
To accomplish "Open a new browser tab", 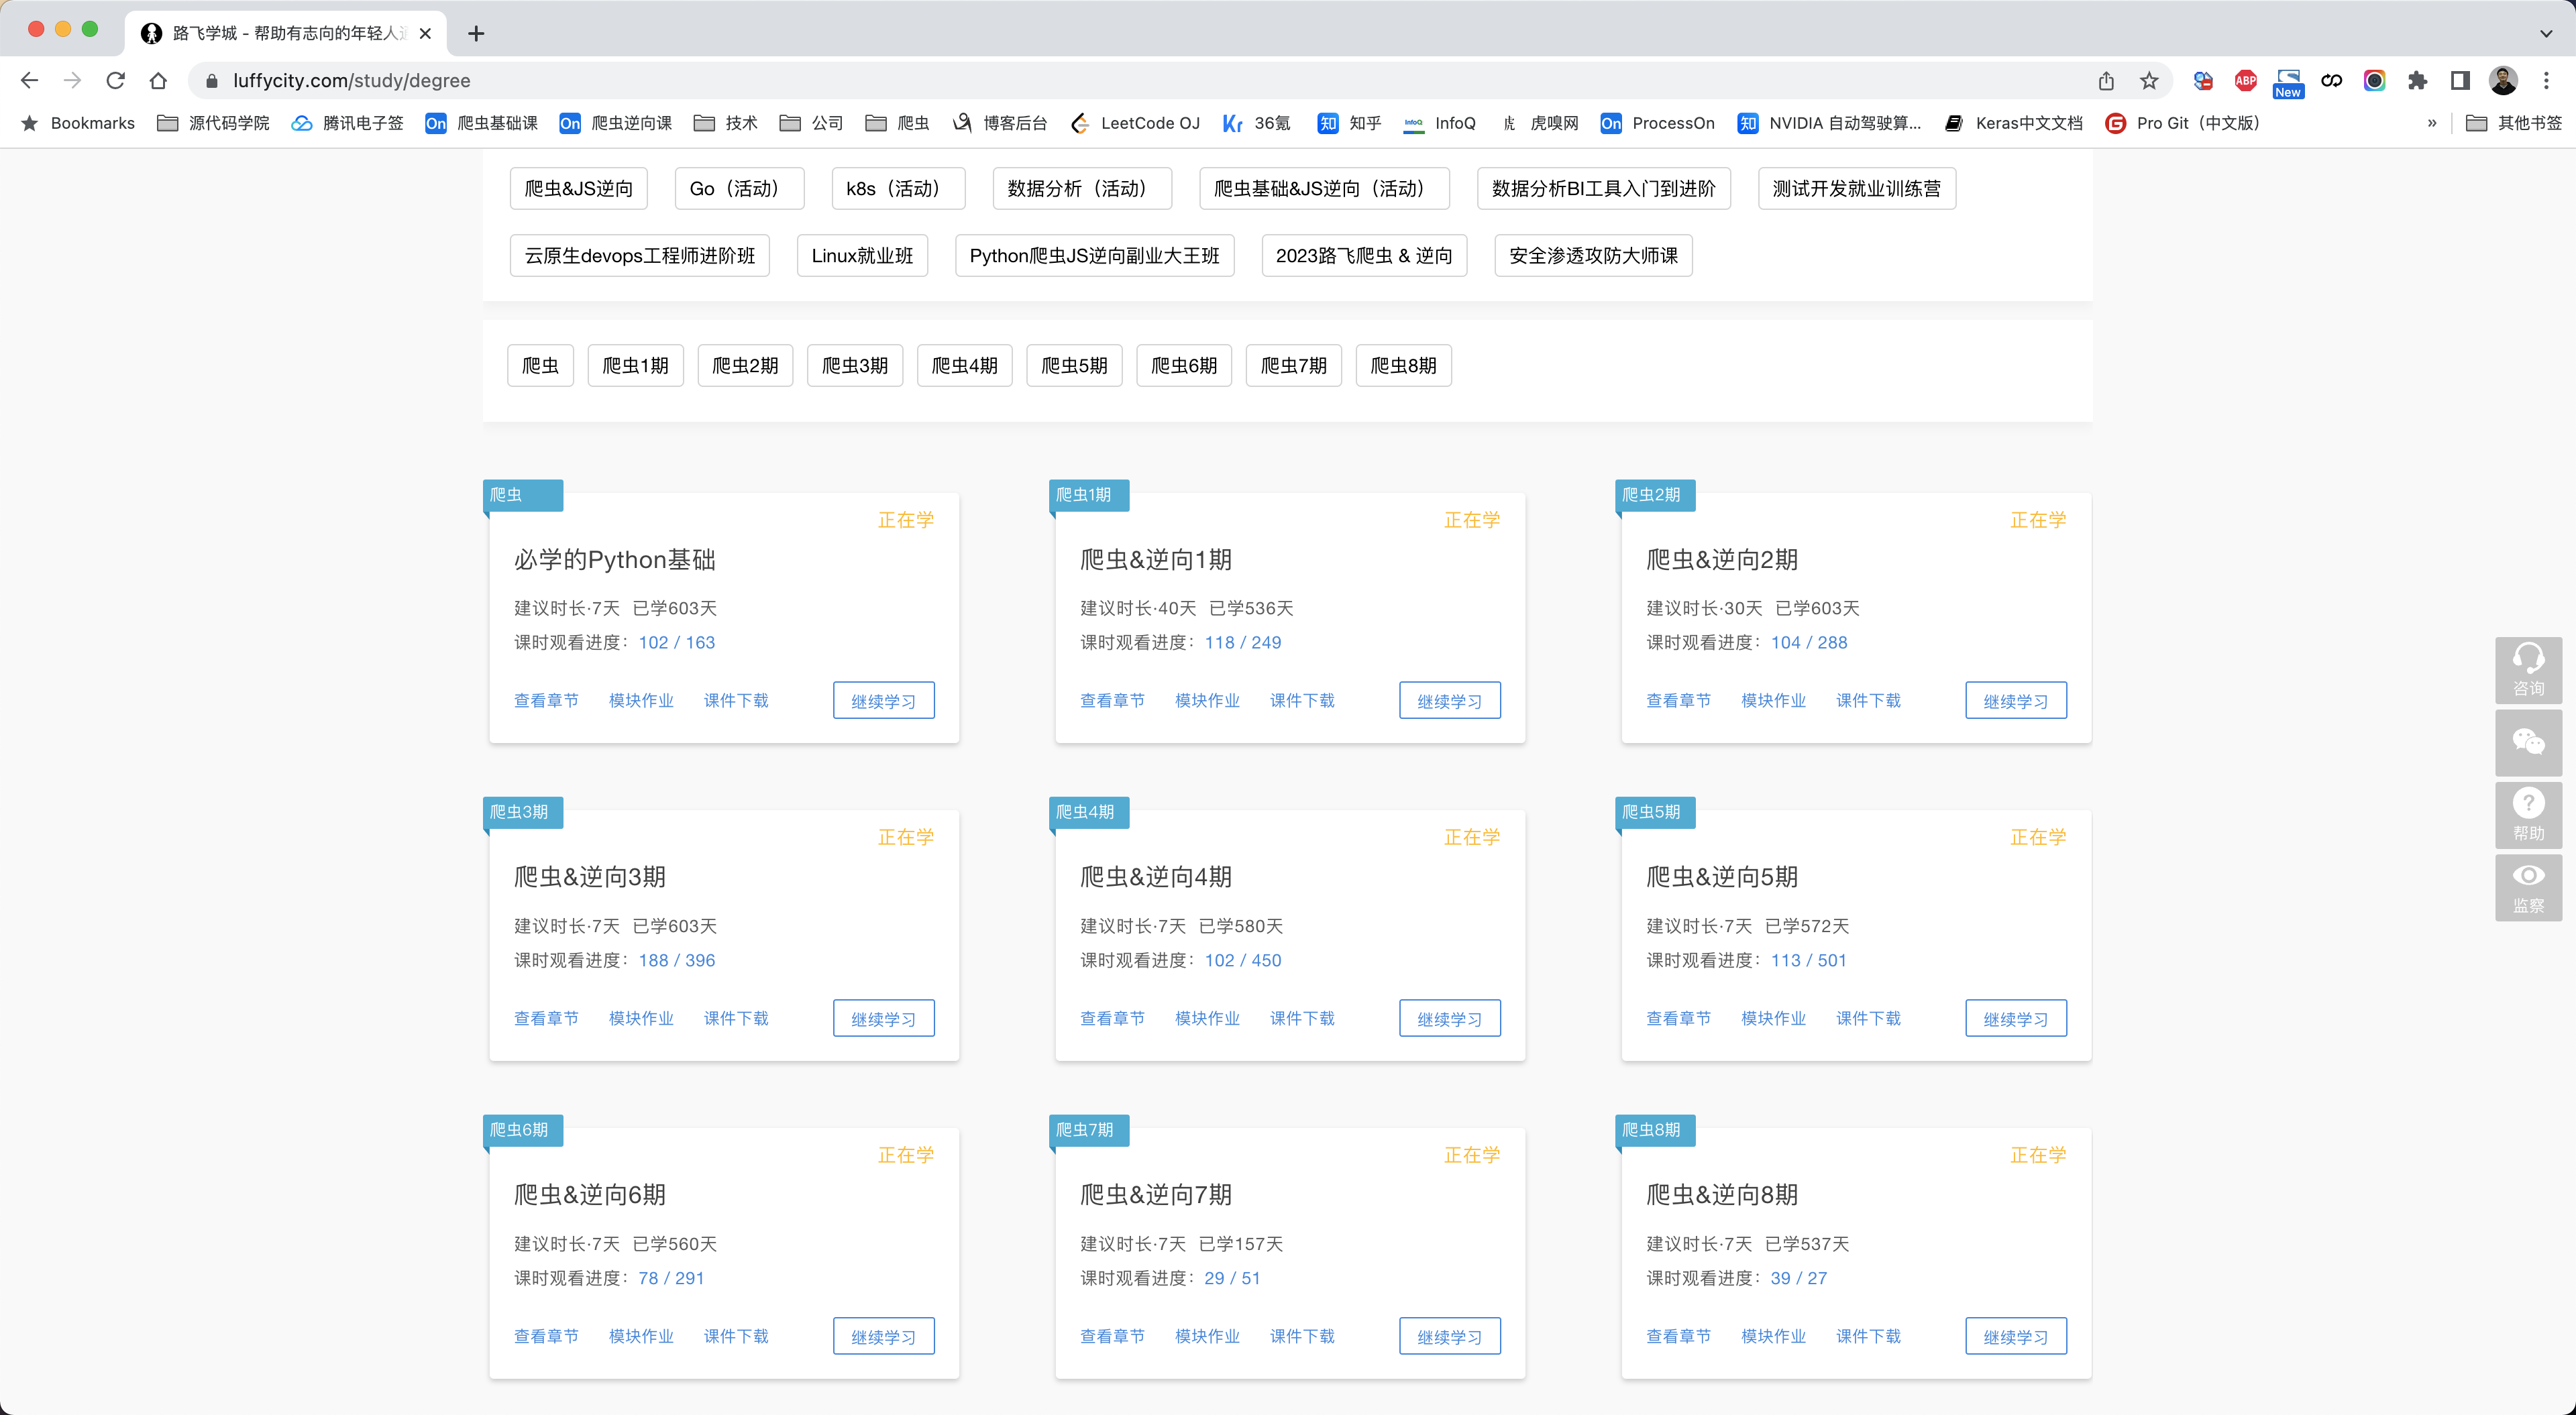I will click(x=476, y=33).
